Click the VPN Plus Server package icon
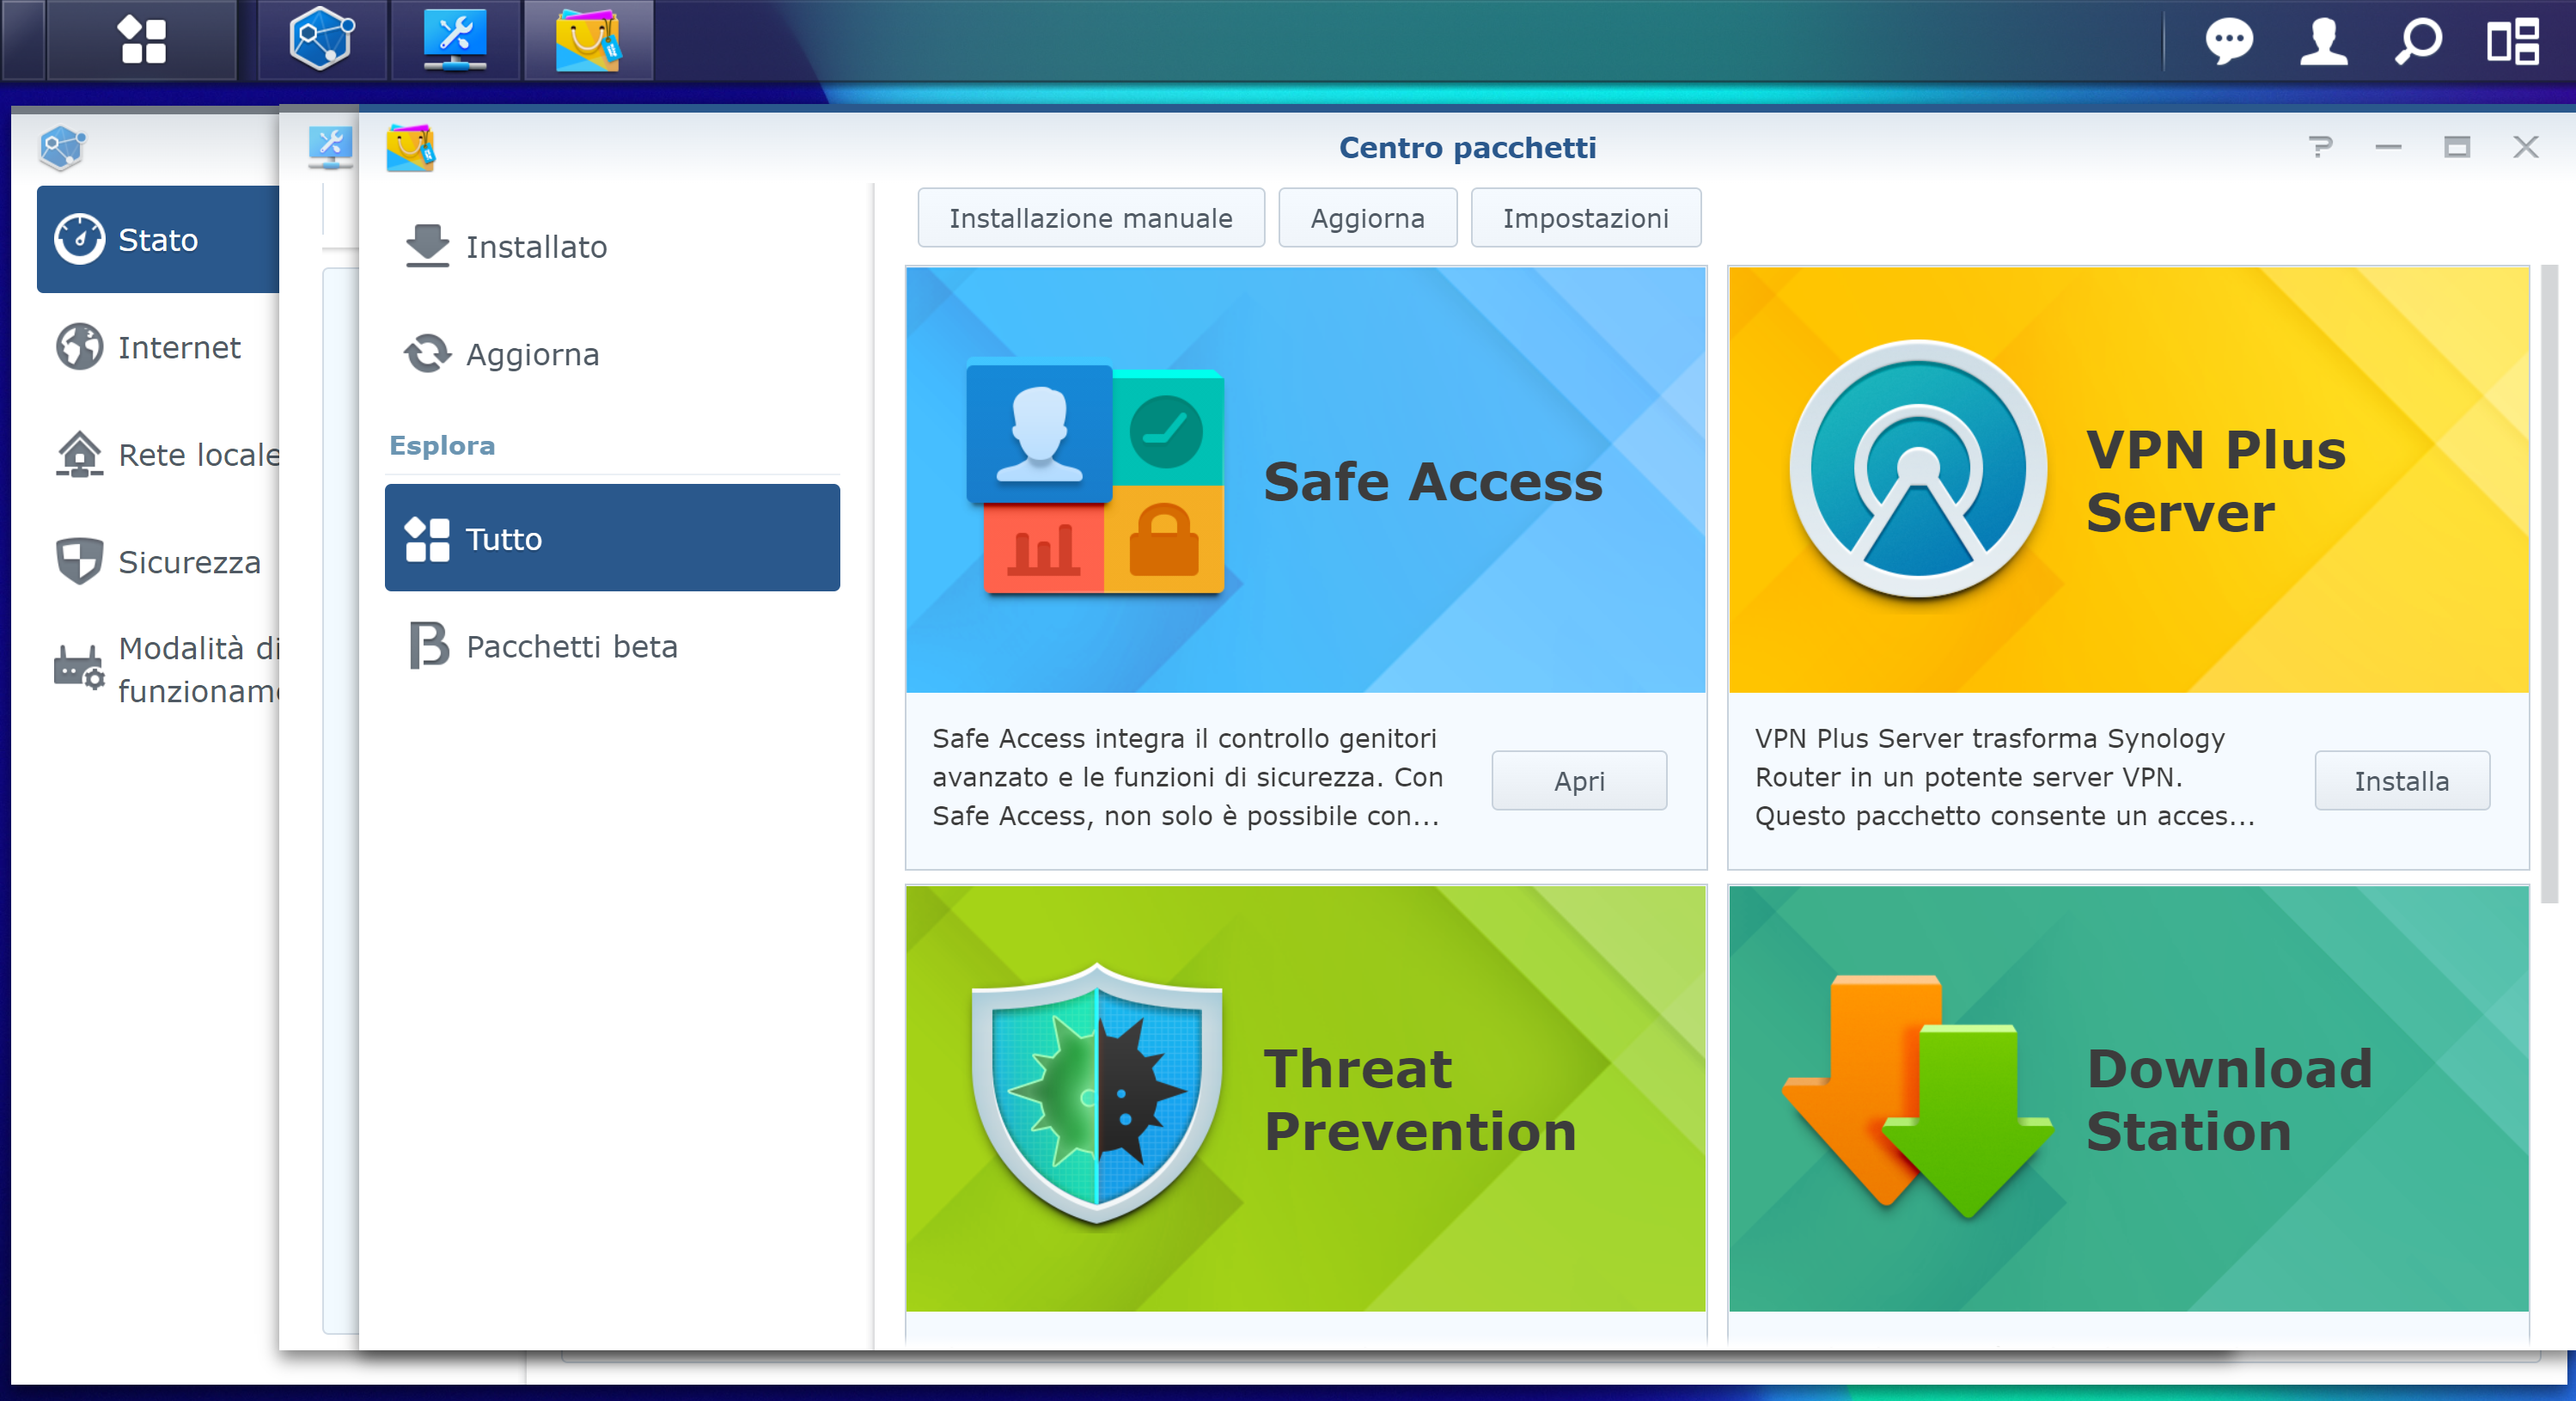This screenshot has height=1401, width=2576. 1917,469
